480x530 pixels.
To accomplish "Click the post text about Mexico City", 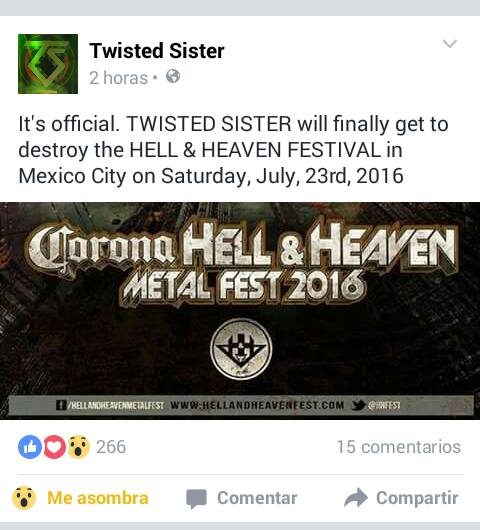I will click(233, 150).
